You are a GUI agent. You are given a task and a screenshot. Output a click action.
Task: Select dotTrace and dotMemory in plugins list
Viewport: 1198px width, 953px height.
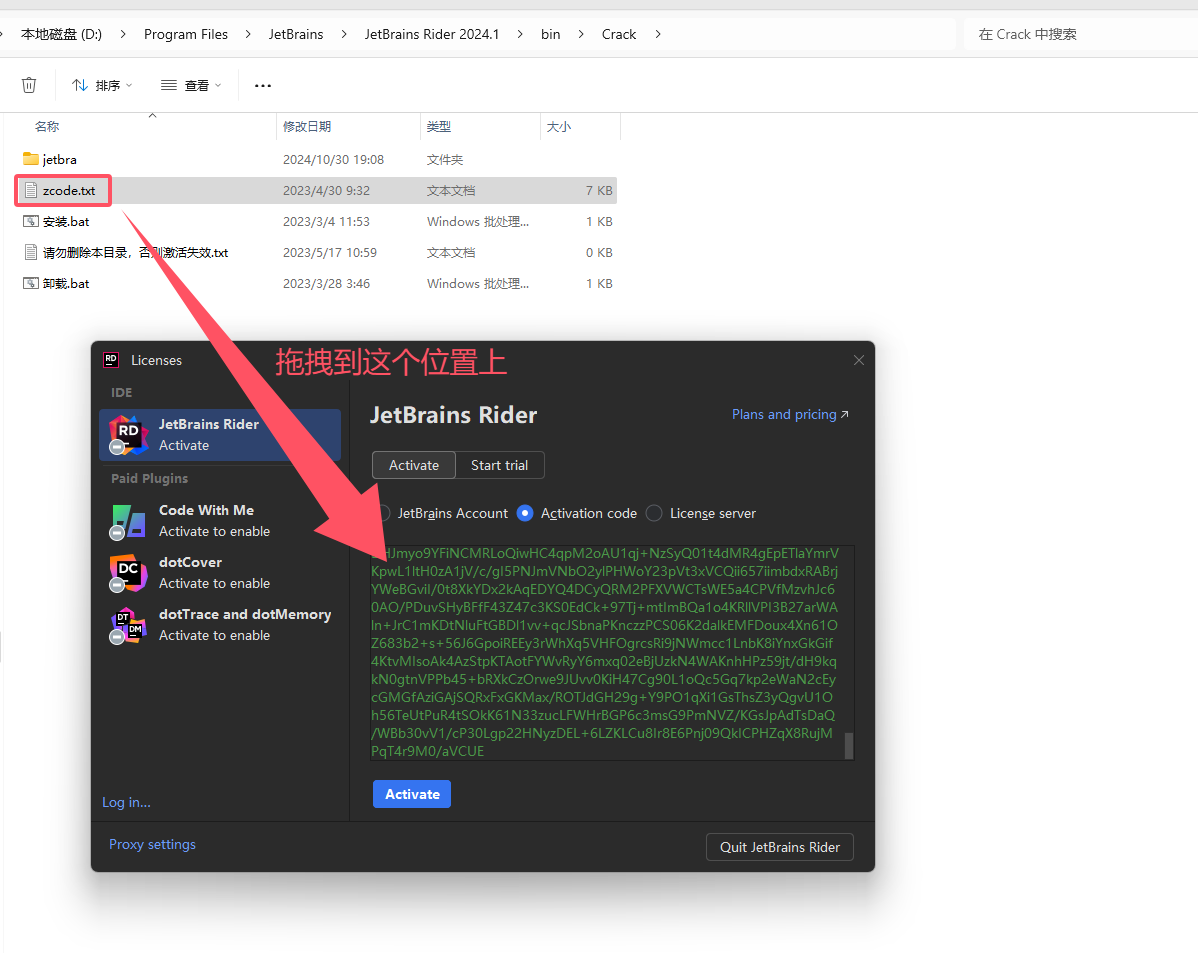(220, 624)
